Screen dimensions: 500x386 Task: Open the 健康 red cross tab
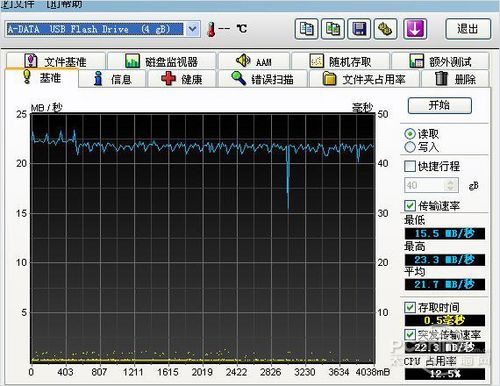click(182, 79)
